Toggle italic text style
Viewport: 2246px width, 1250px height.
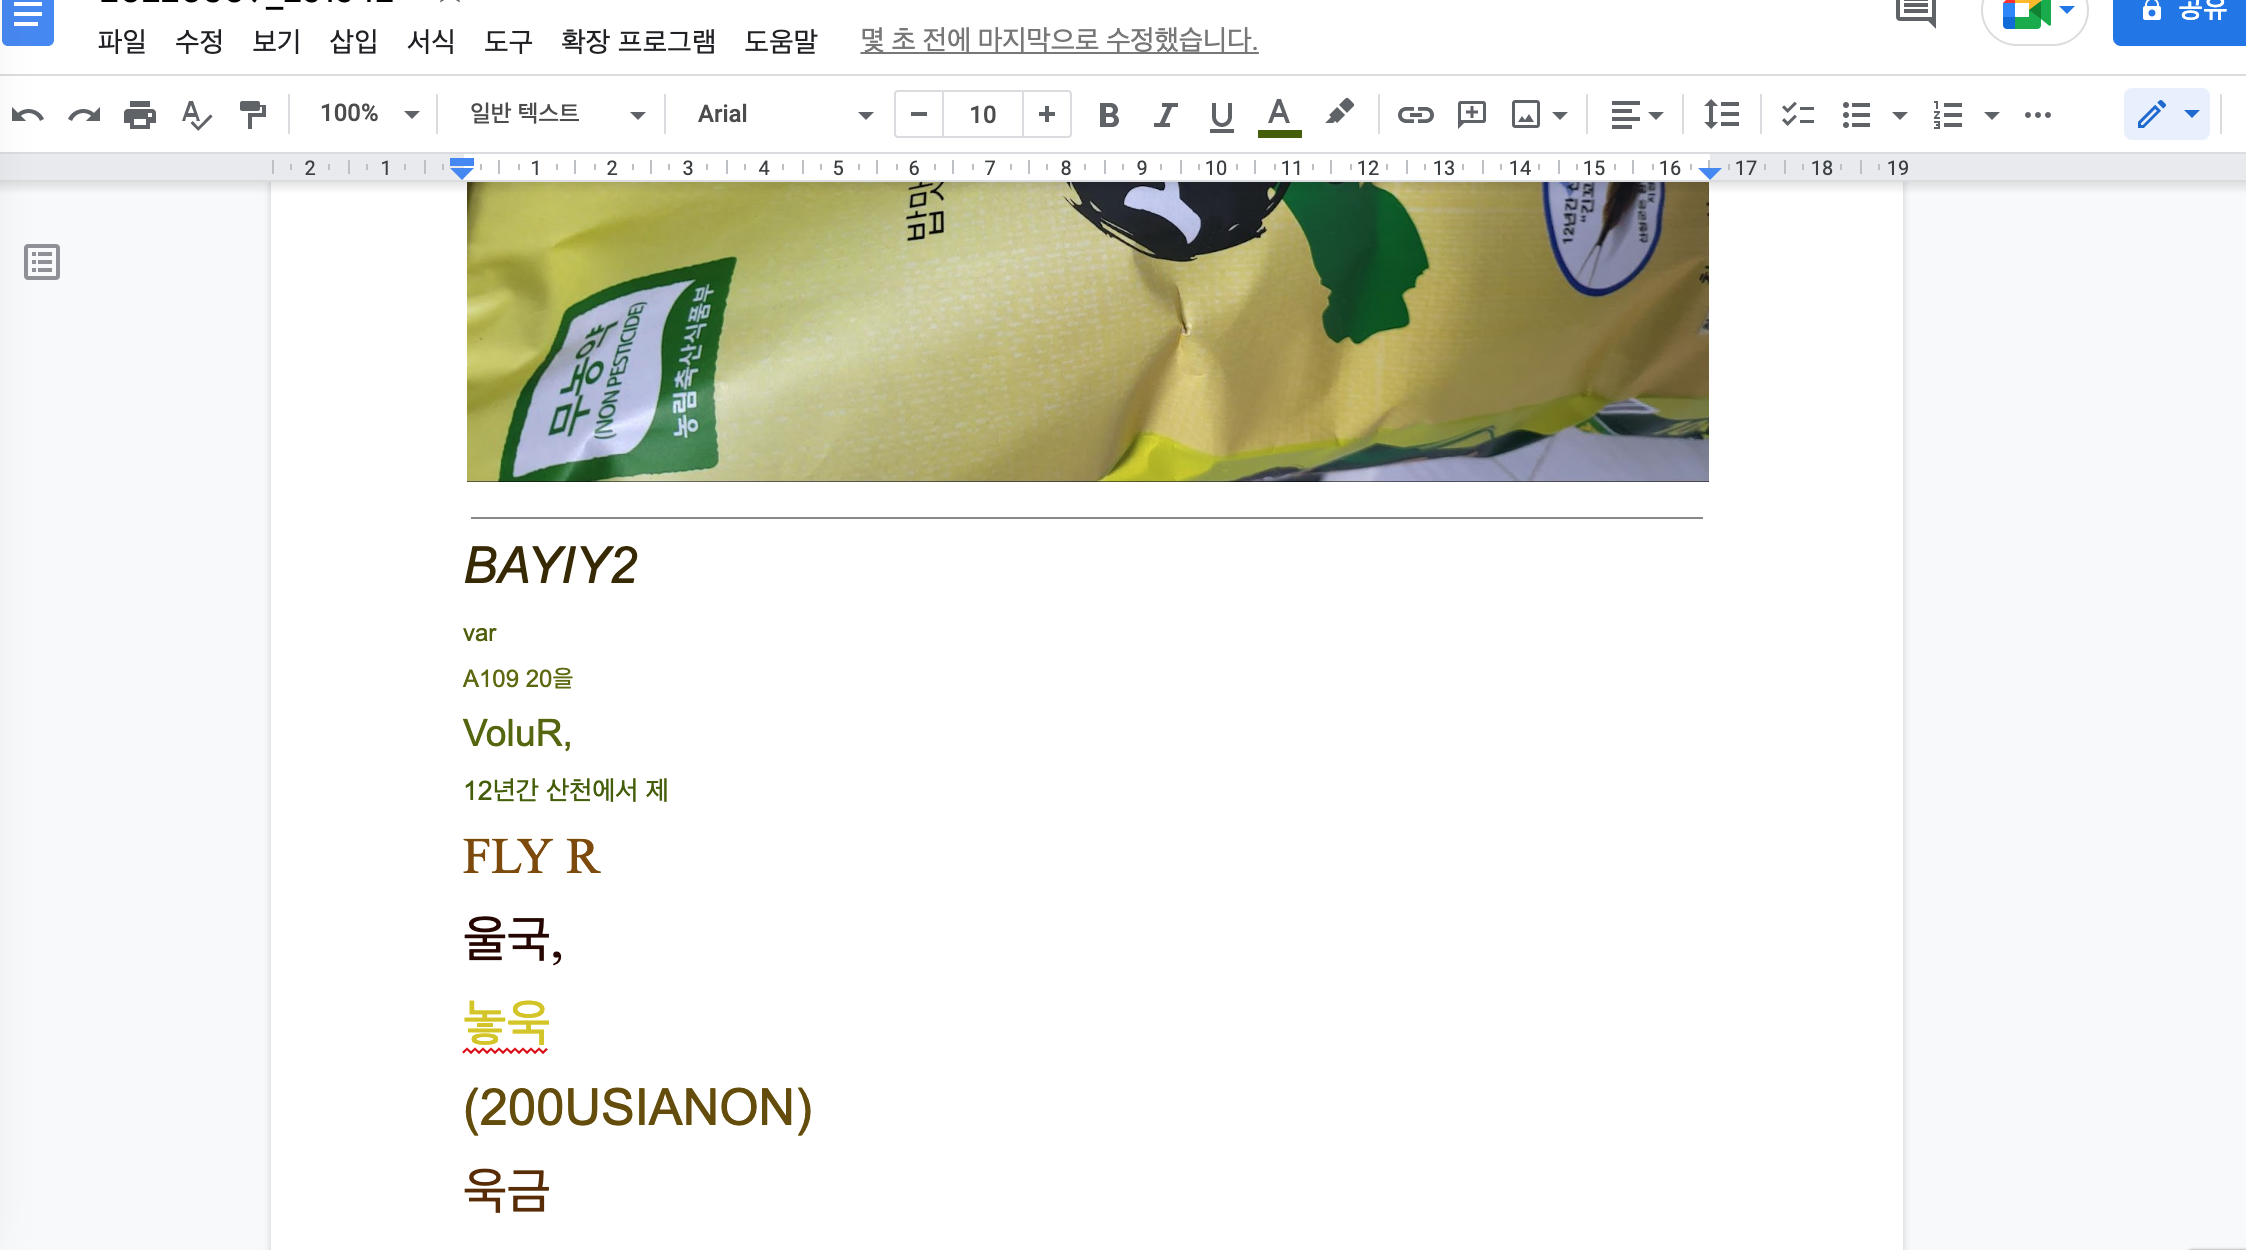click(x=1164, y=115)
